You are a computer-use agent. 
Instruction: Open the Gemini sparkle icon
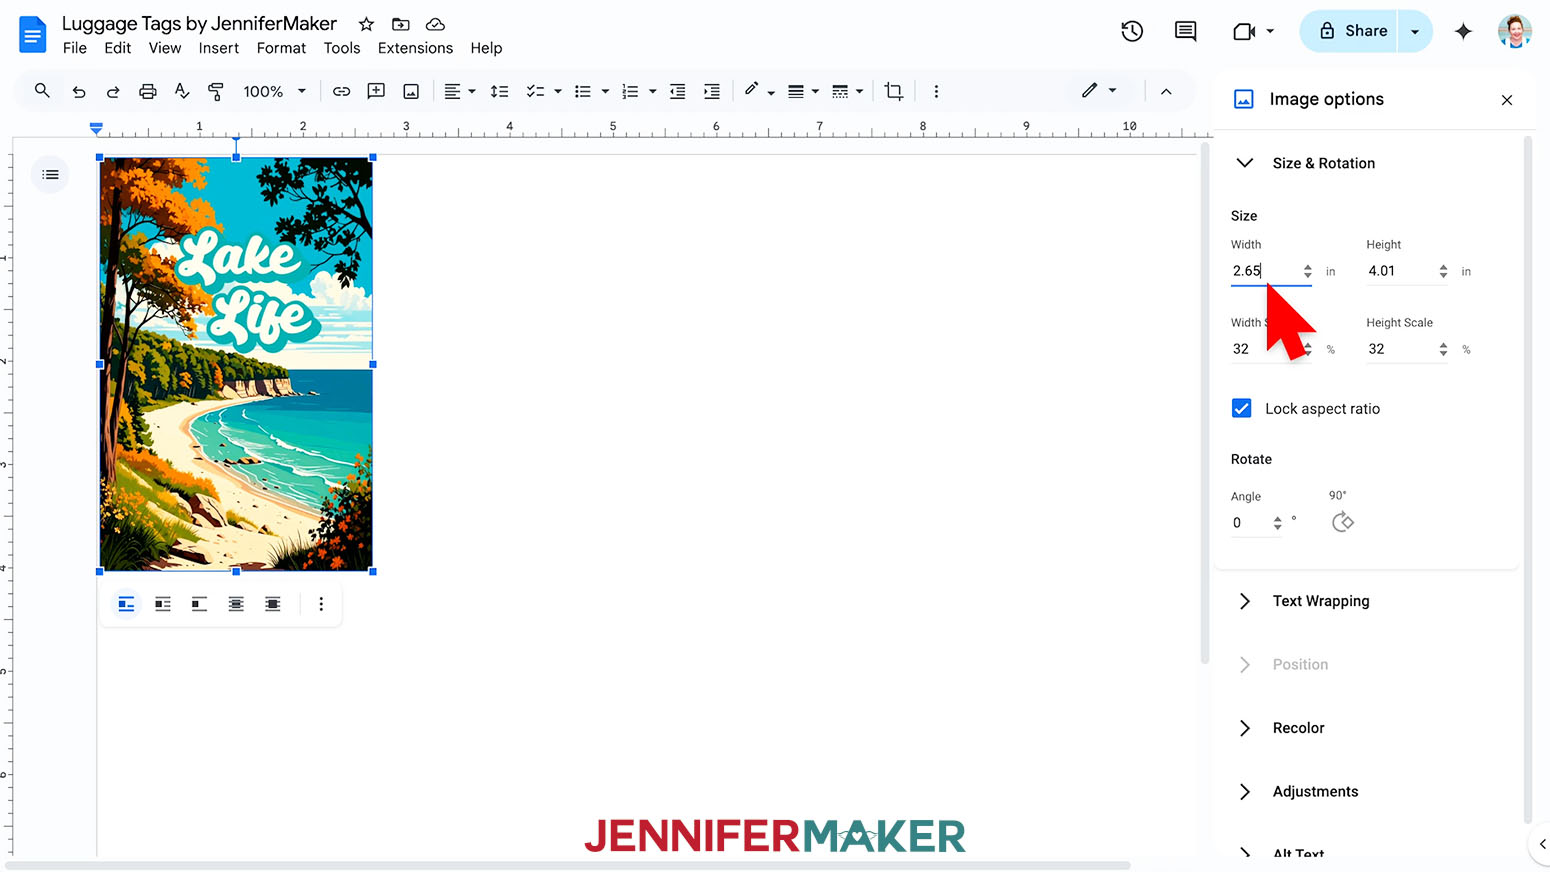tap(1463, 31)
